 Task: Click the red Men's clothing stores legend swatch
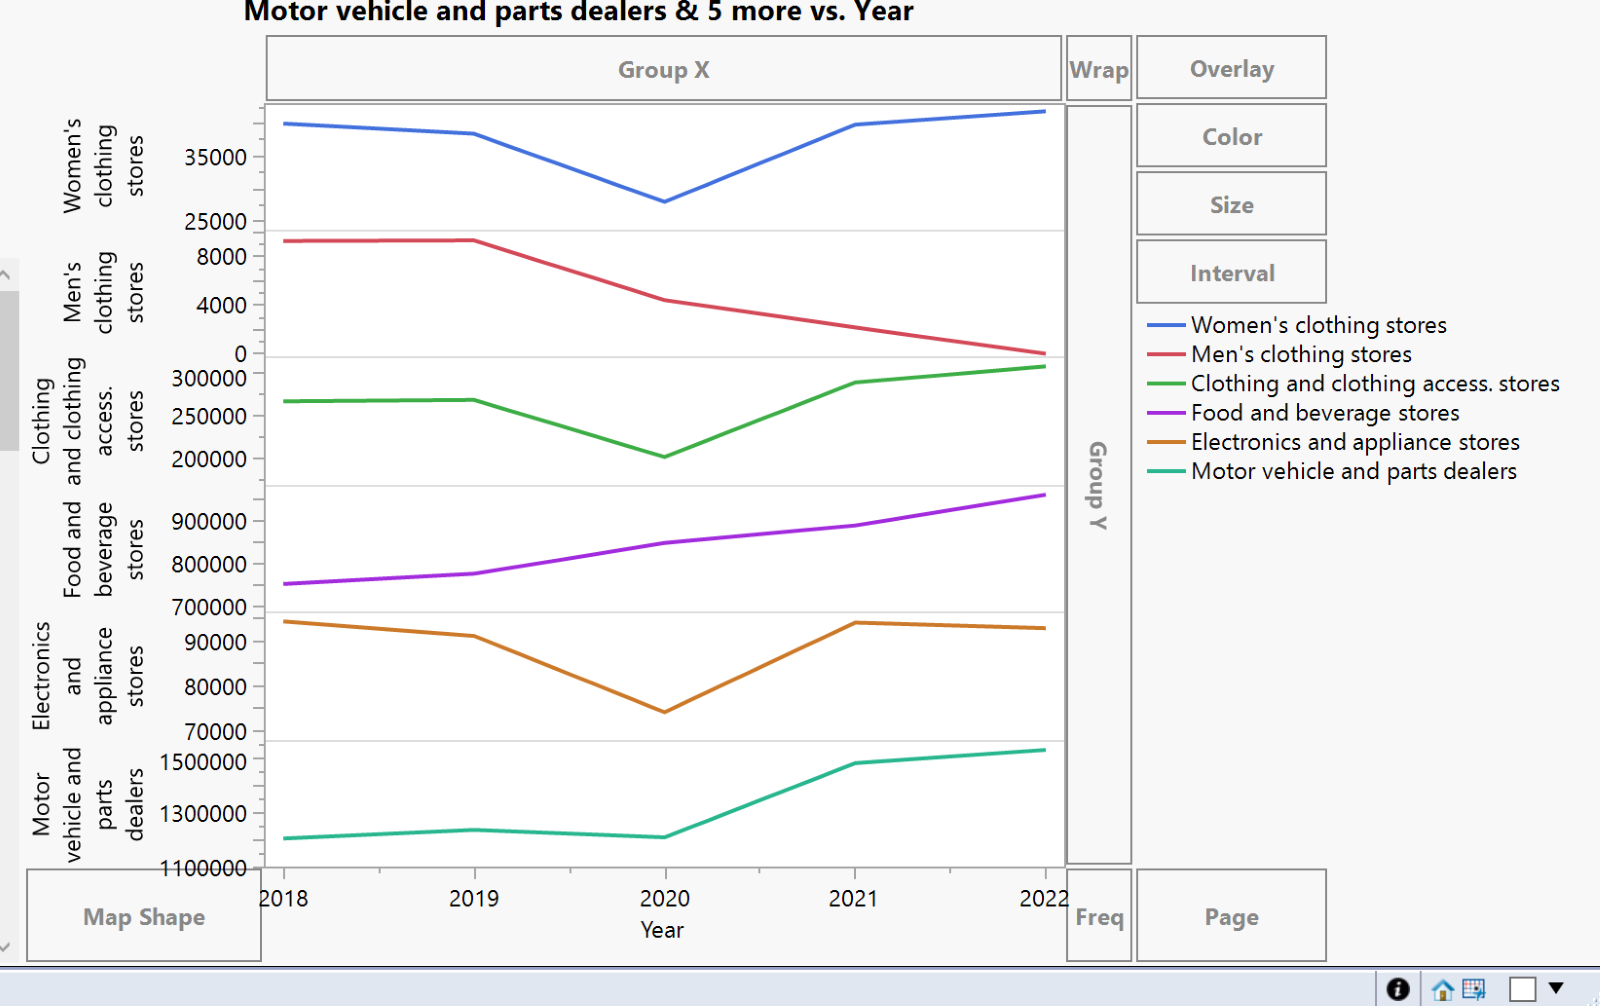tap(1166, 354)
